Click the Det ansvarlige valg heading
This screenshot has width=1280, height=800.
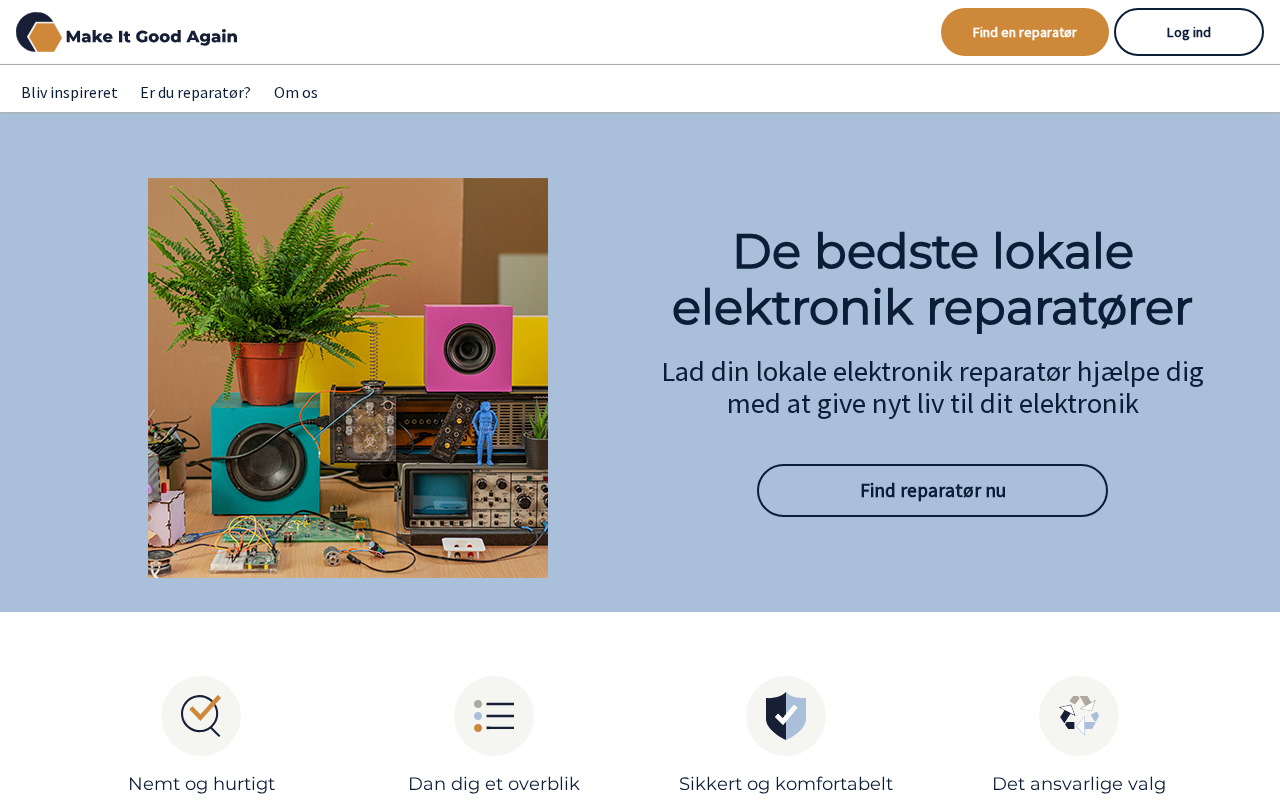(1079, 784)
